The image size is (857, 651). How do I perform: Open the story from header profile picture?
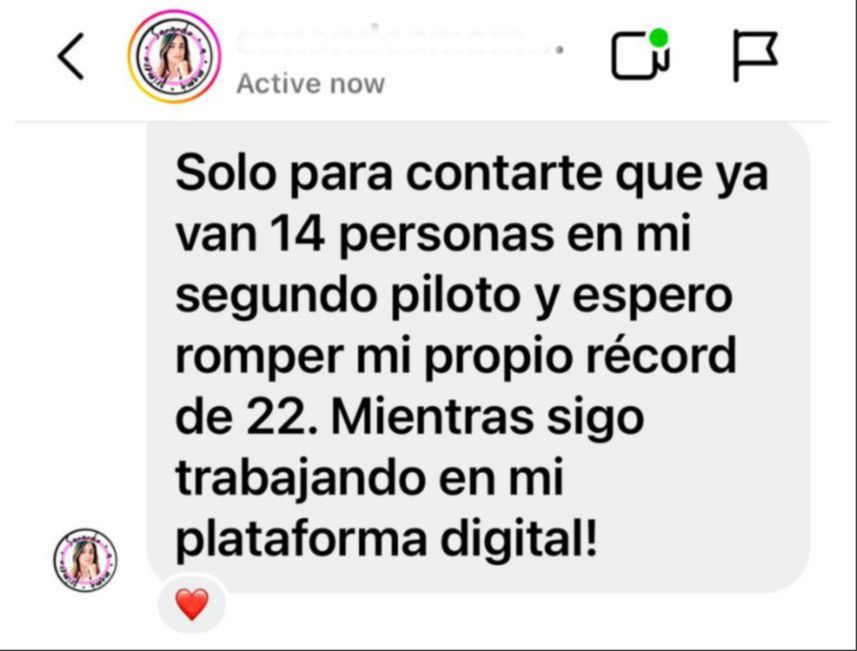pyautogui.click(x=174, y=56)
